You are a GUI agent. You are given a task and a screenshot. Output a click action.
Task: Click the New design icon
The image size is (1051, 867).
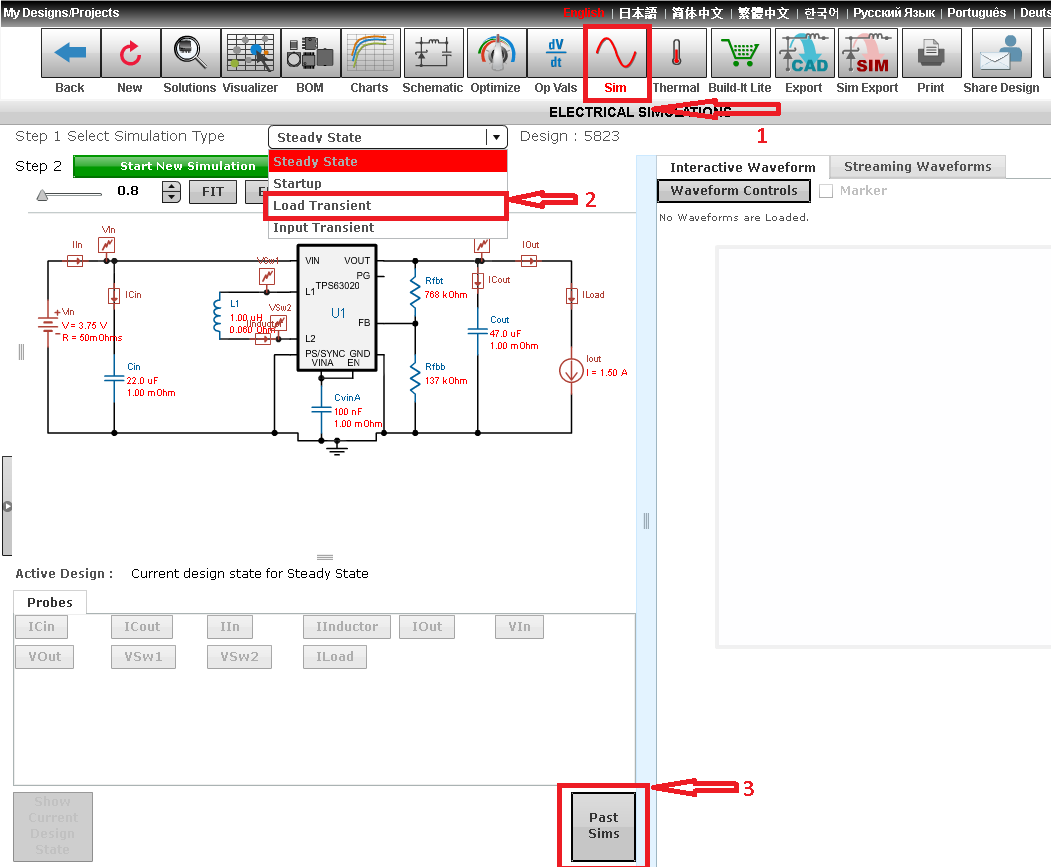pos(131,53)
